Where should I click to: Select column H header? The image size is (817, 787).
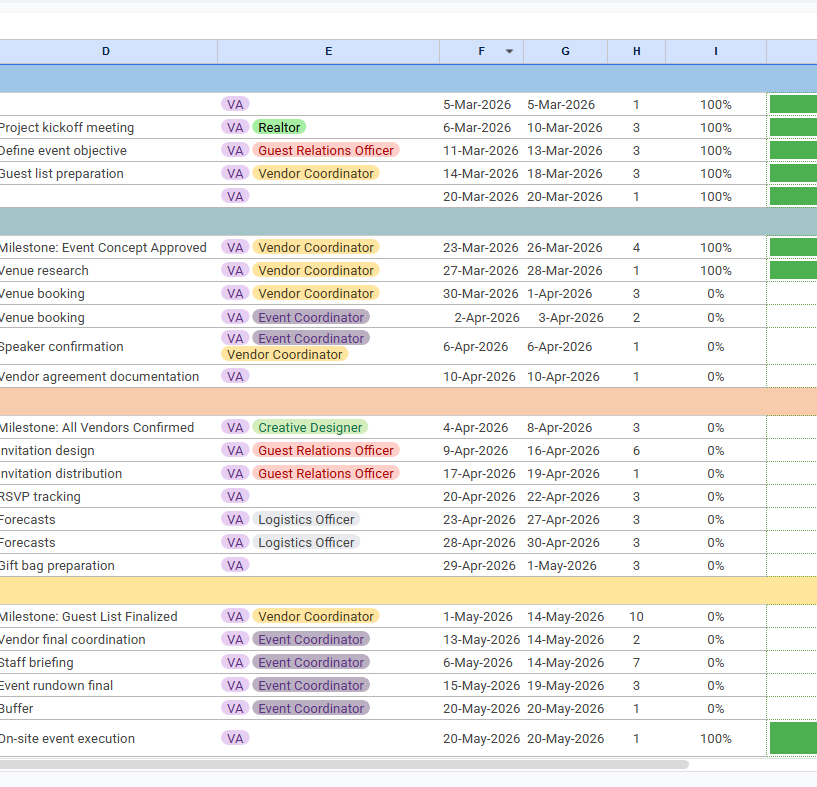click(x=636, y=52)
